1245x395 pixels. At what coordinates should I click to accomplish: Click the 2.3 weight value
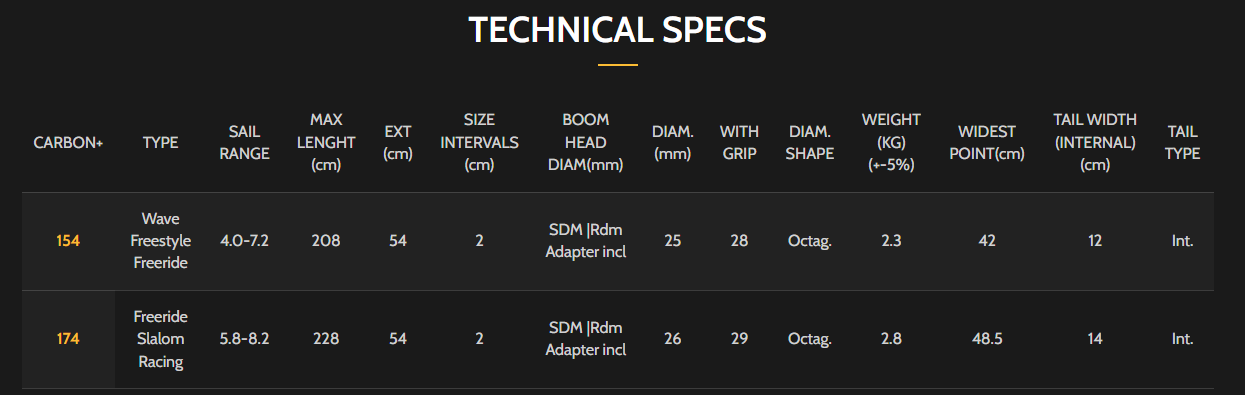(x=891, y=241)
